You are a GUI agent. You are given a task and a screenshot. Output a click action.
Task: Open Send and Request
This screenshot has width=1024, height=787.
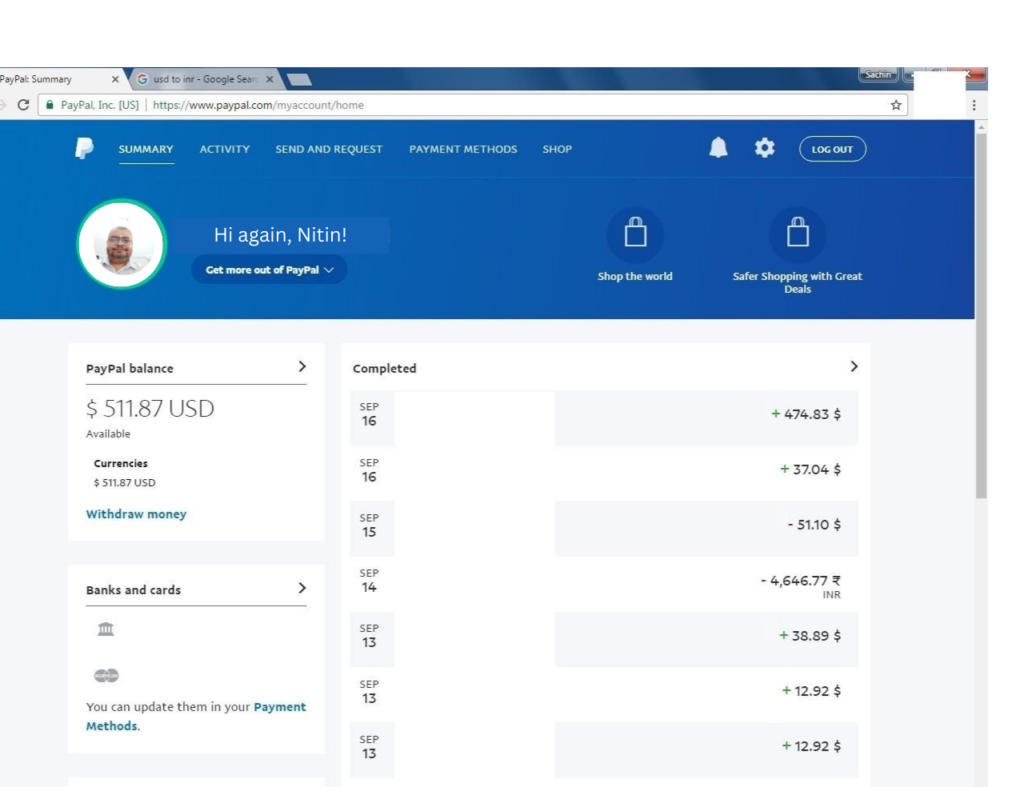[x=328, y=149]
